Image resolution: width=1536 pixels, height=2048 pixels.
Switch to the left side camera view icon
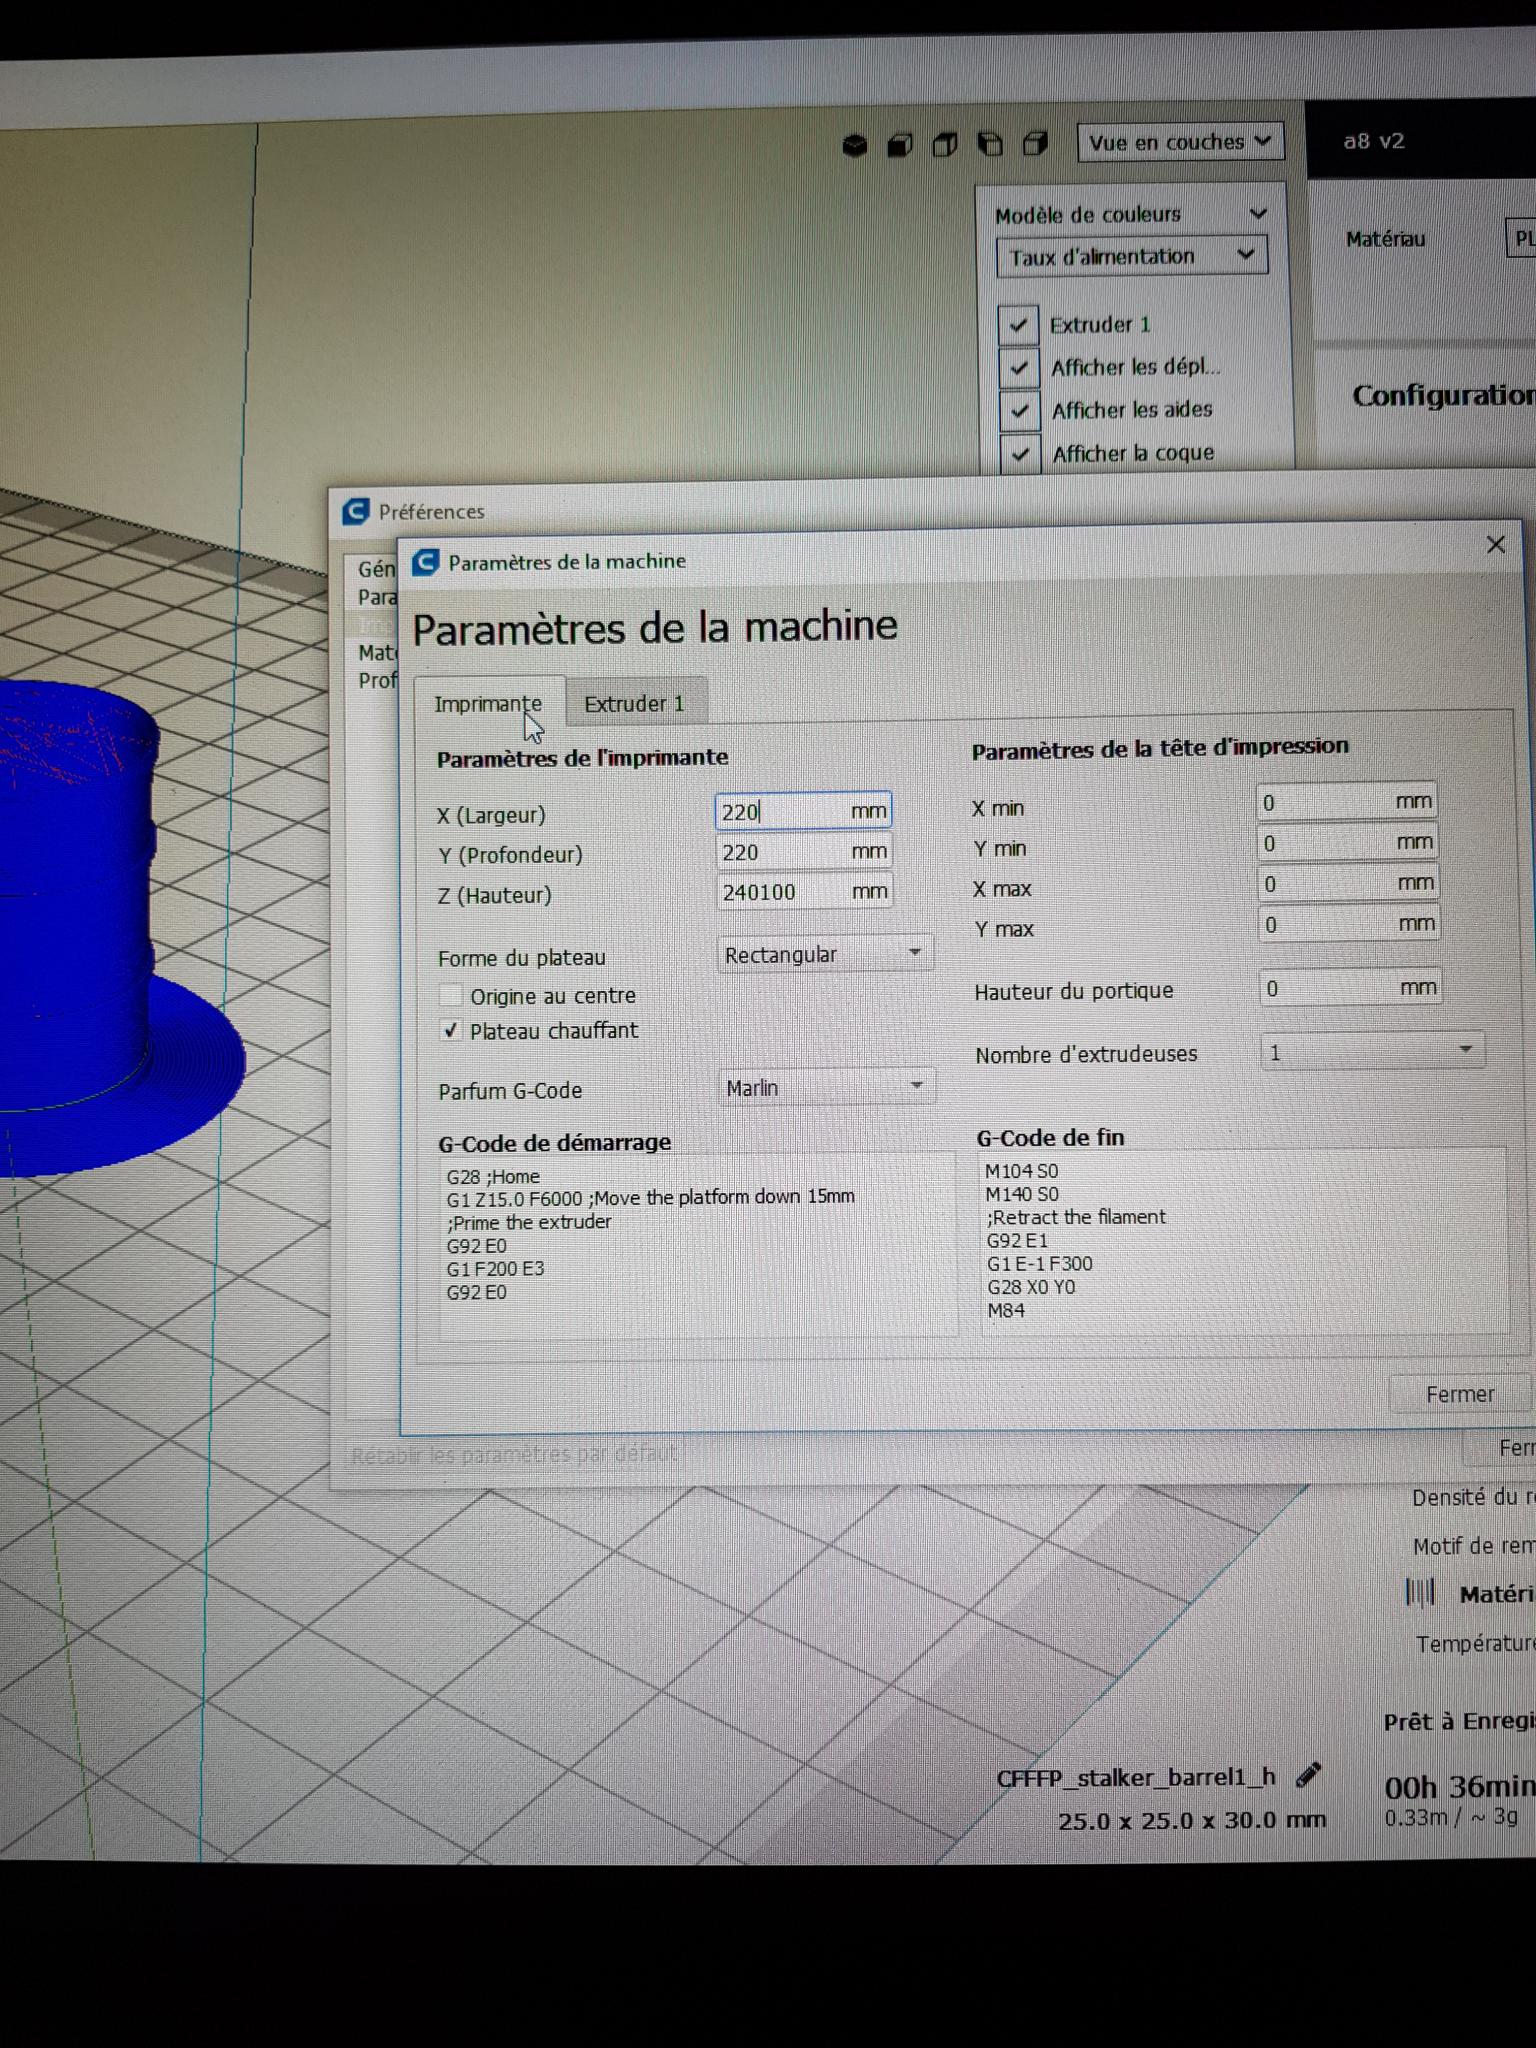coord(990,145)
